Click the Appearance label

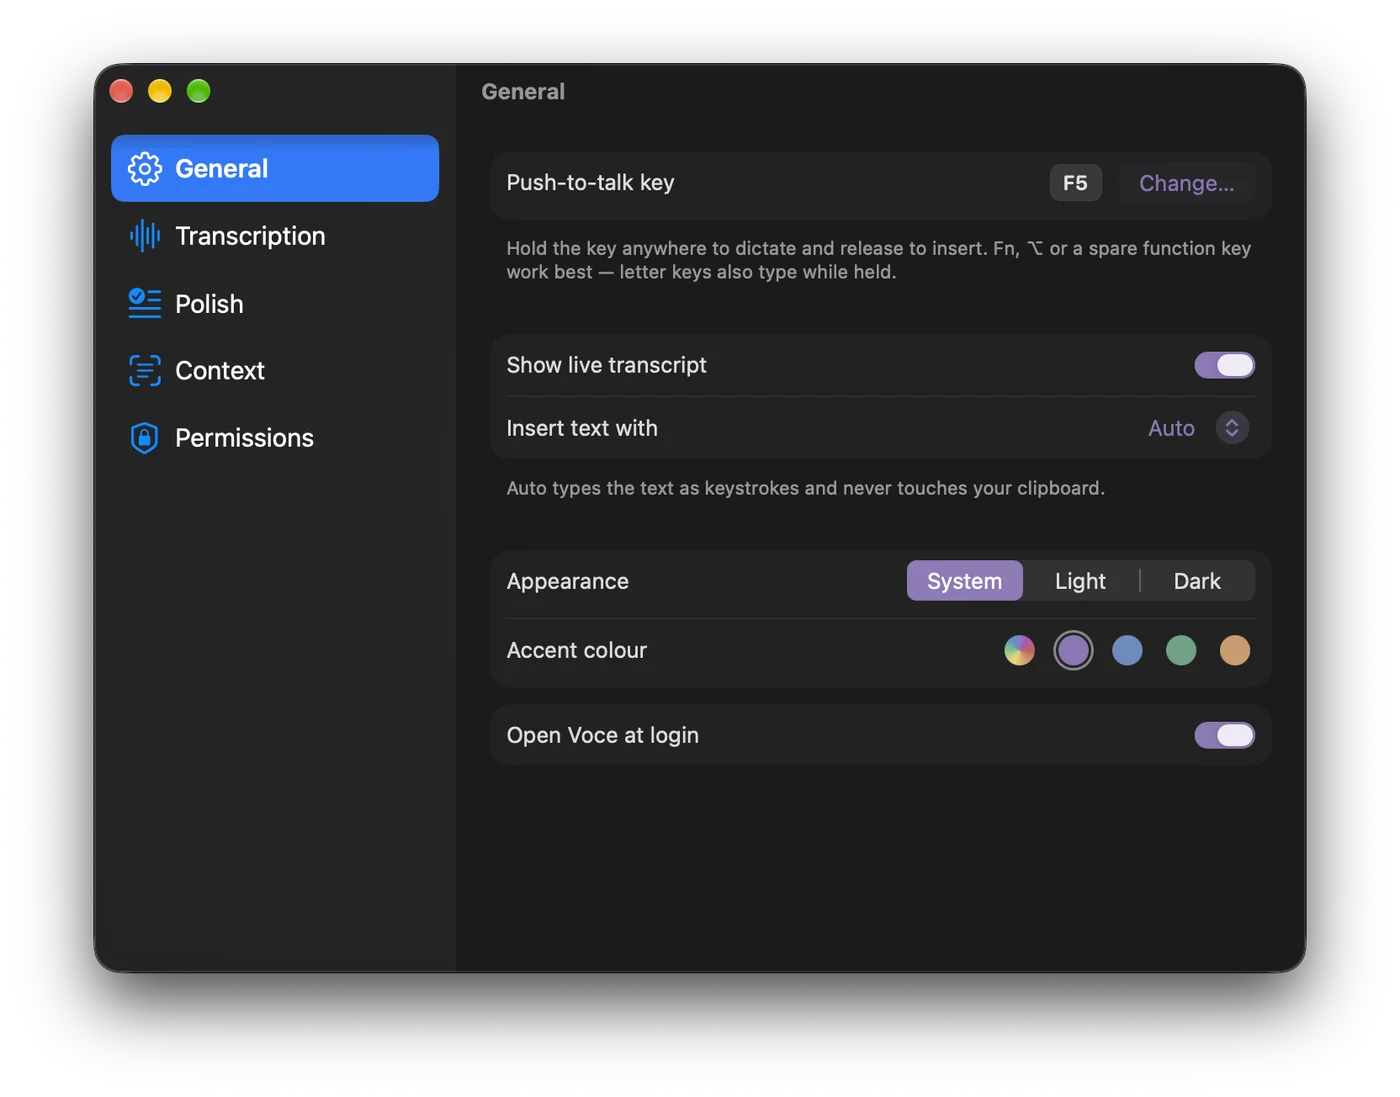click(568, 581)
